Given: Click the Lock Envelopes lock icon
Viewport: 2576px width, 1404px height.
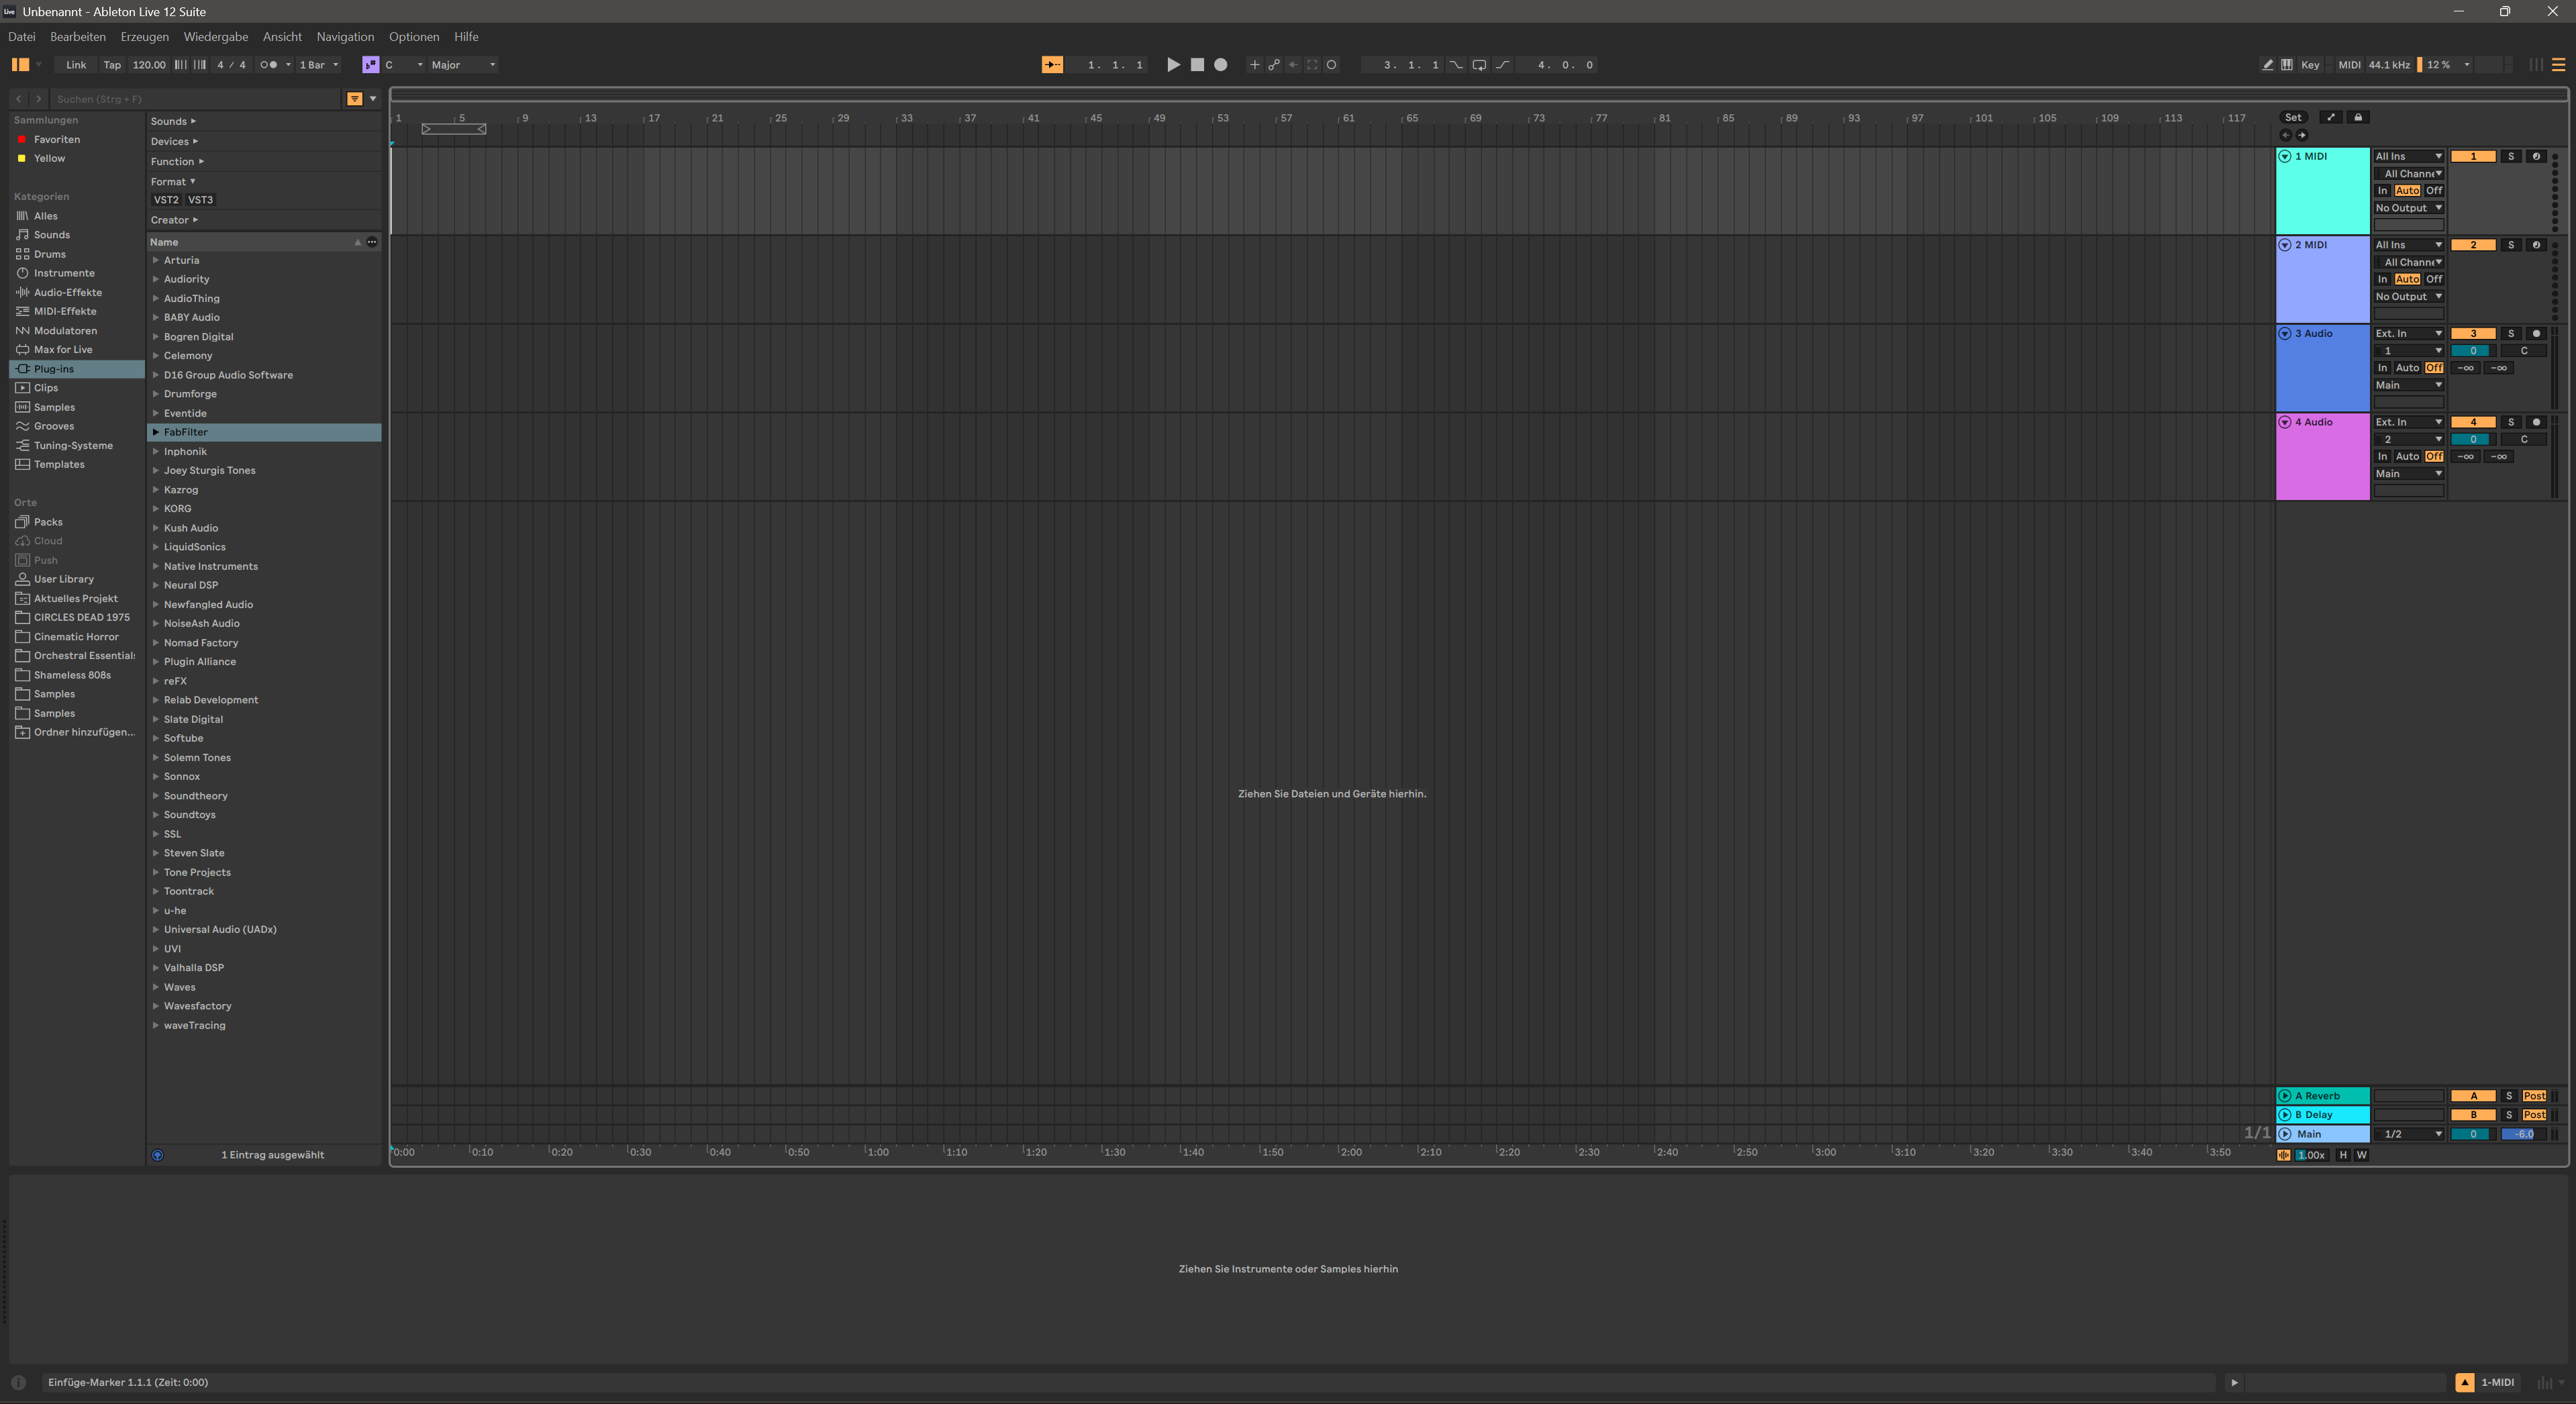Looking at the screenshot, I should 2358,117.
